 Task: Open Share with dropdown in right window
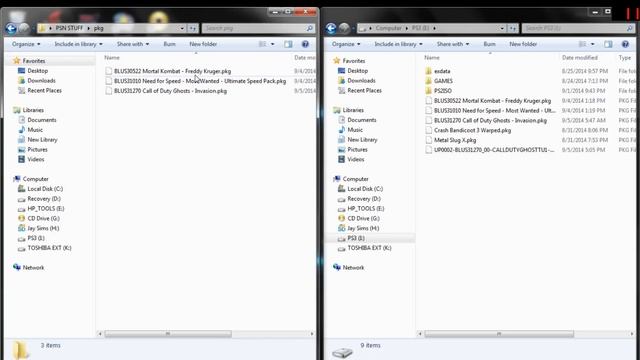click(x=453, y=44)
